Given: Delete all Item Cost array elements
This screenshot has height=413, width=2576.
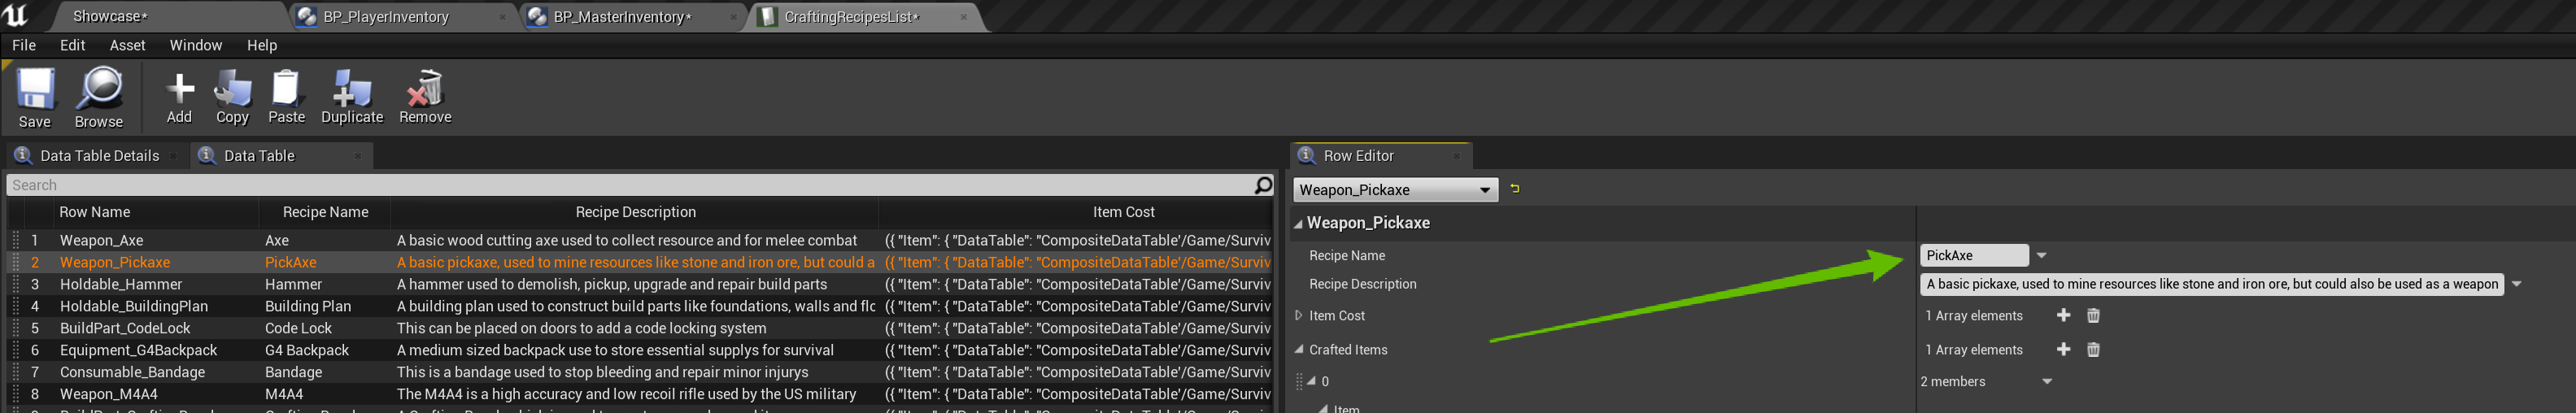Looking at the screenshot, I should point(2093,315).
